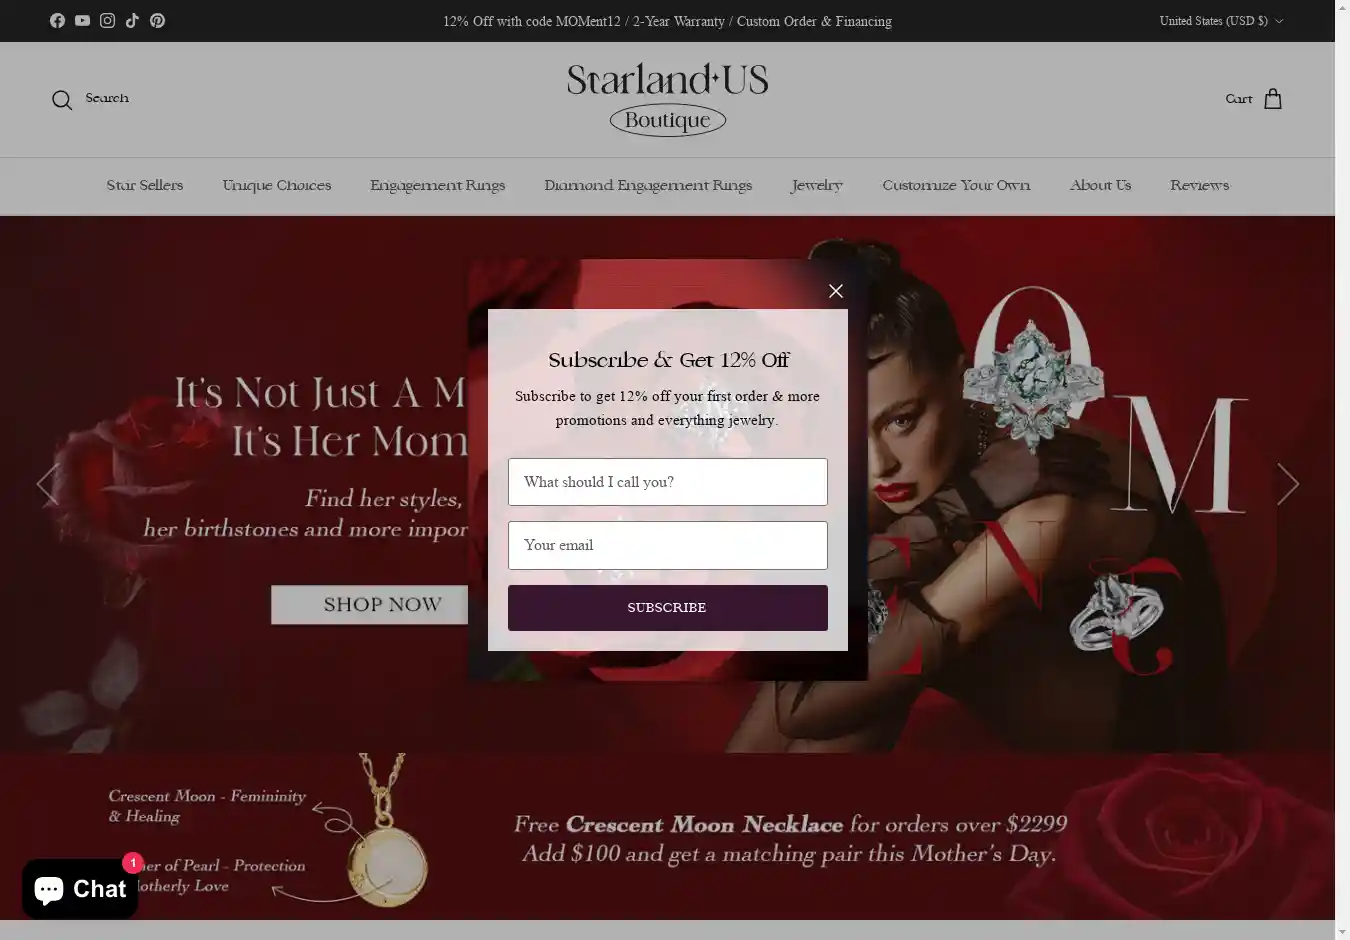Click the Starland US Boutique logo
Screen dimensions: 1350x940
[667, 99]
